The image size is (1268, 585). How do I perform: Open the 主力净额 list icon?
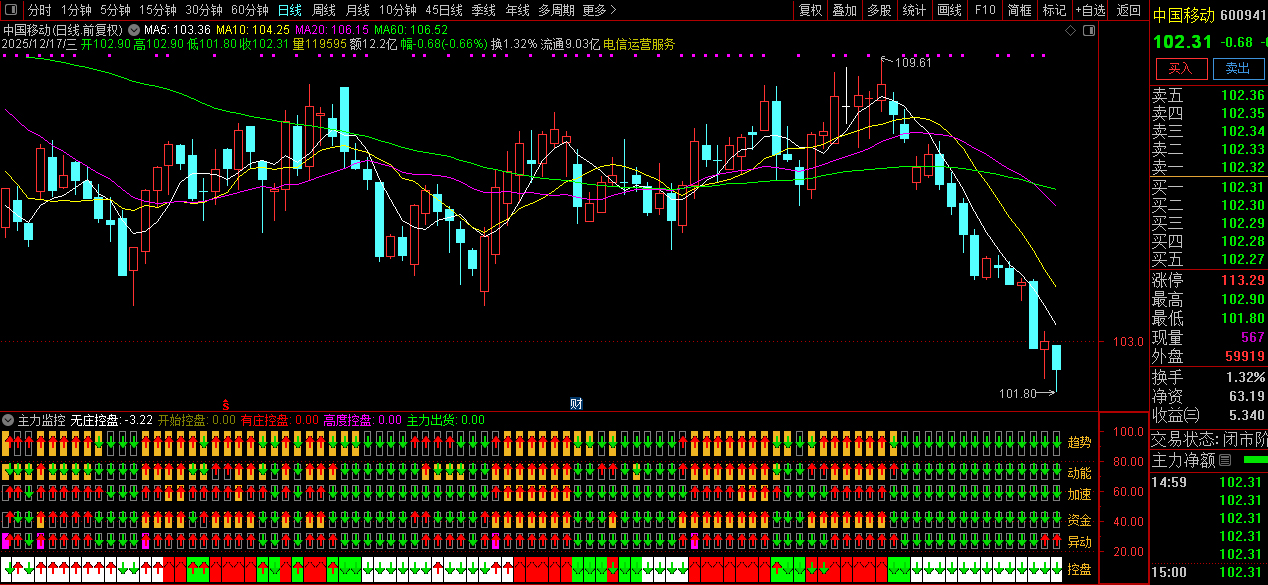click(1225, 460)
